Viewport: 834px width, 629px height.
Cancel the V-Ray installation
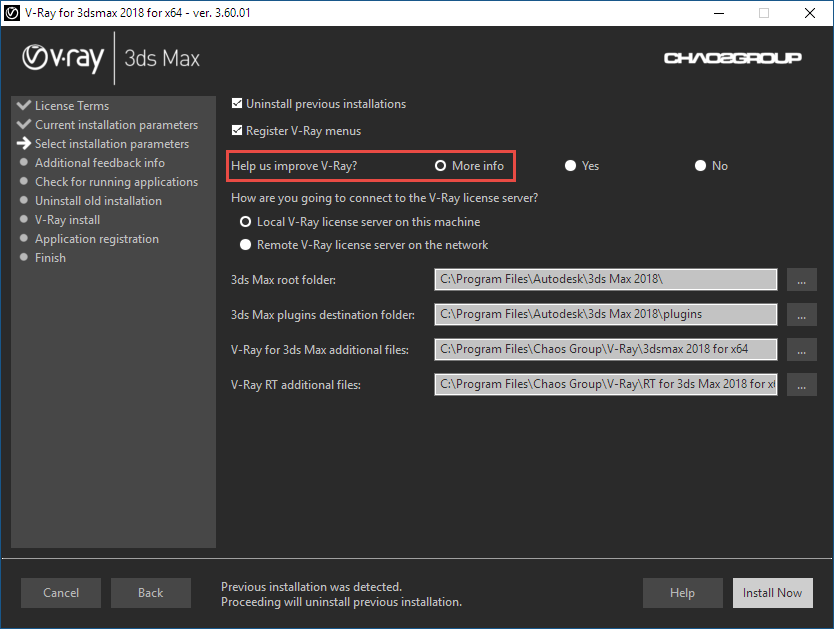click(x=61, y=593)
